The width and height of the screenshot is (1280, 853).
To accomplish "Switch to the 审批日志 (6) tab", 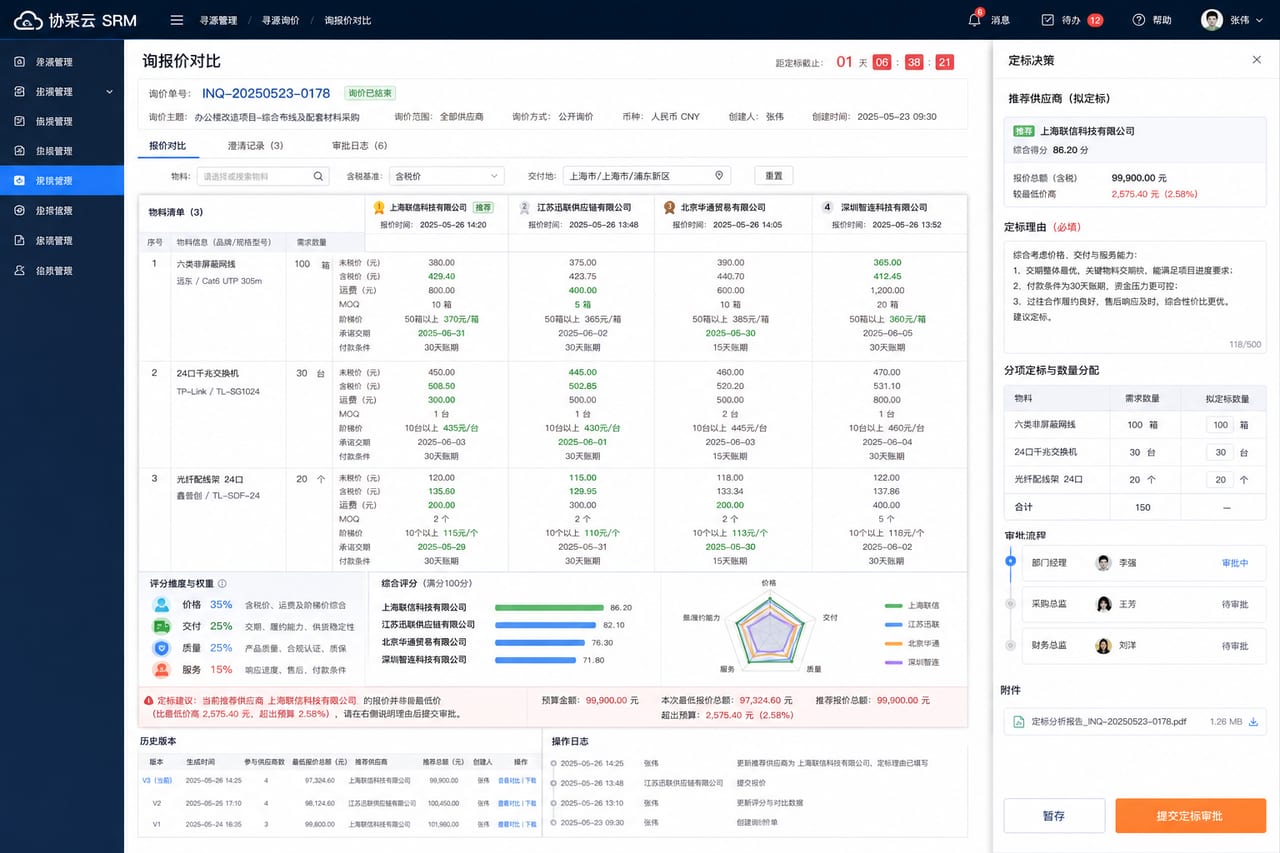I will click(x=359, y=146).
